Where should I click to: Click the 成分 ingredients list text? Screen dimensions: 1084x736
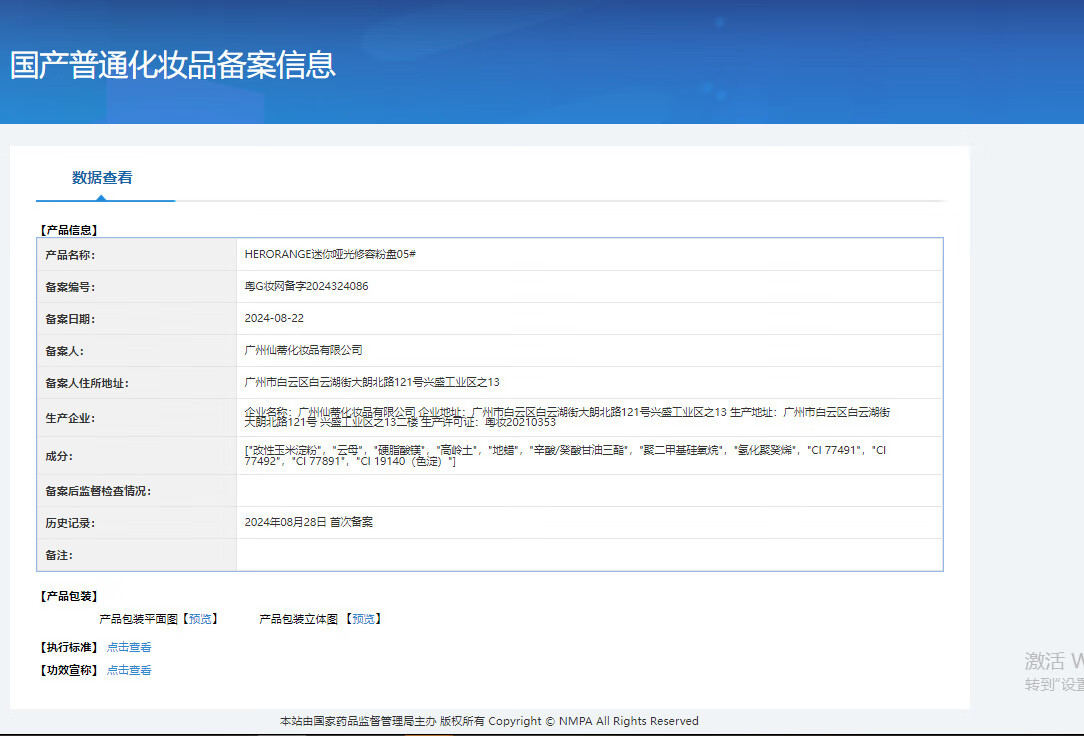pos(565,456)
